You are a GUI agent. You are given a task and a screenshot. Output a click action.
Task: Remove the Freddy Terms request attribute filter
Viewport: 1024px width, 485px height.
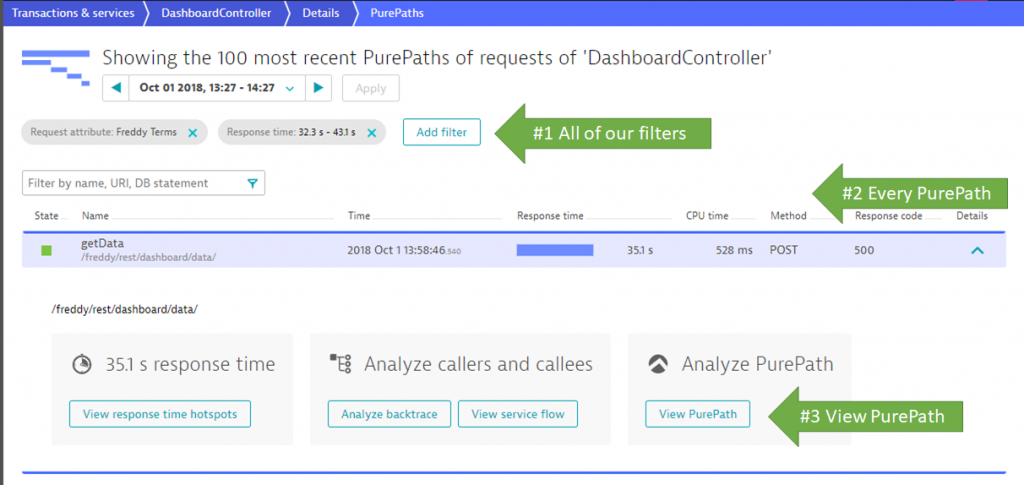click(193, 133)
